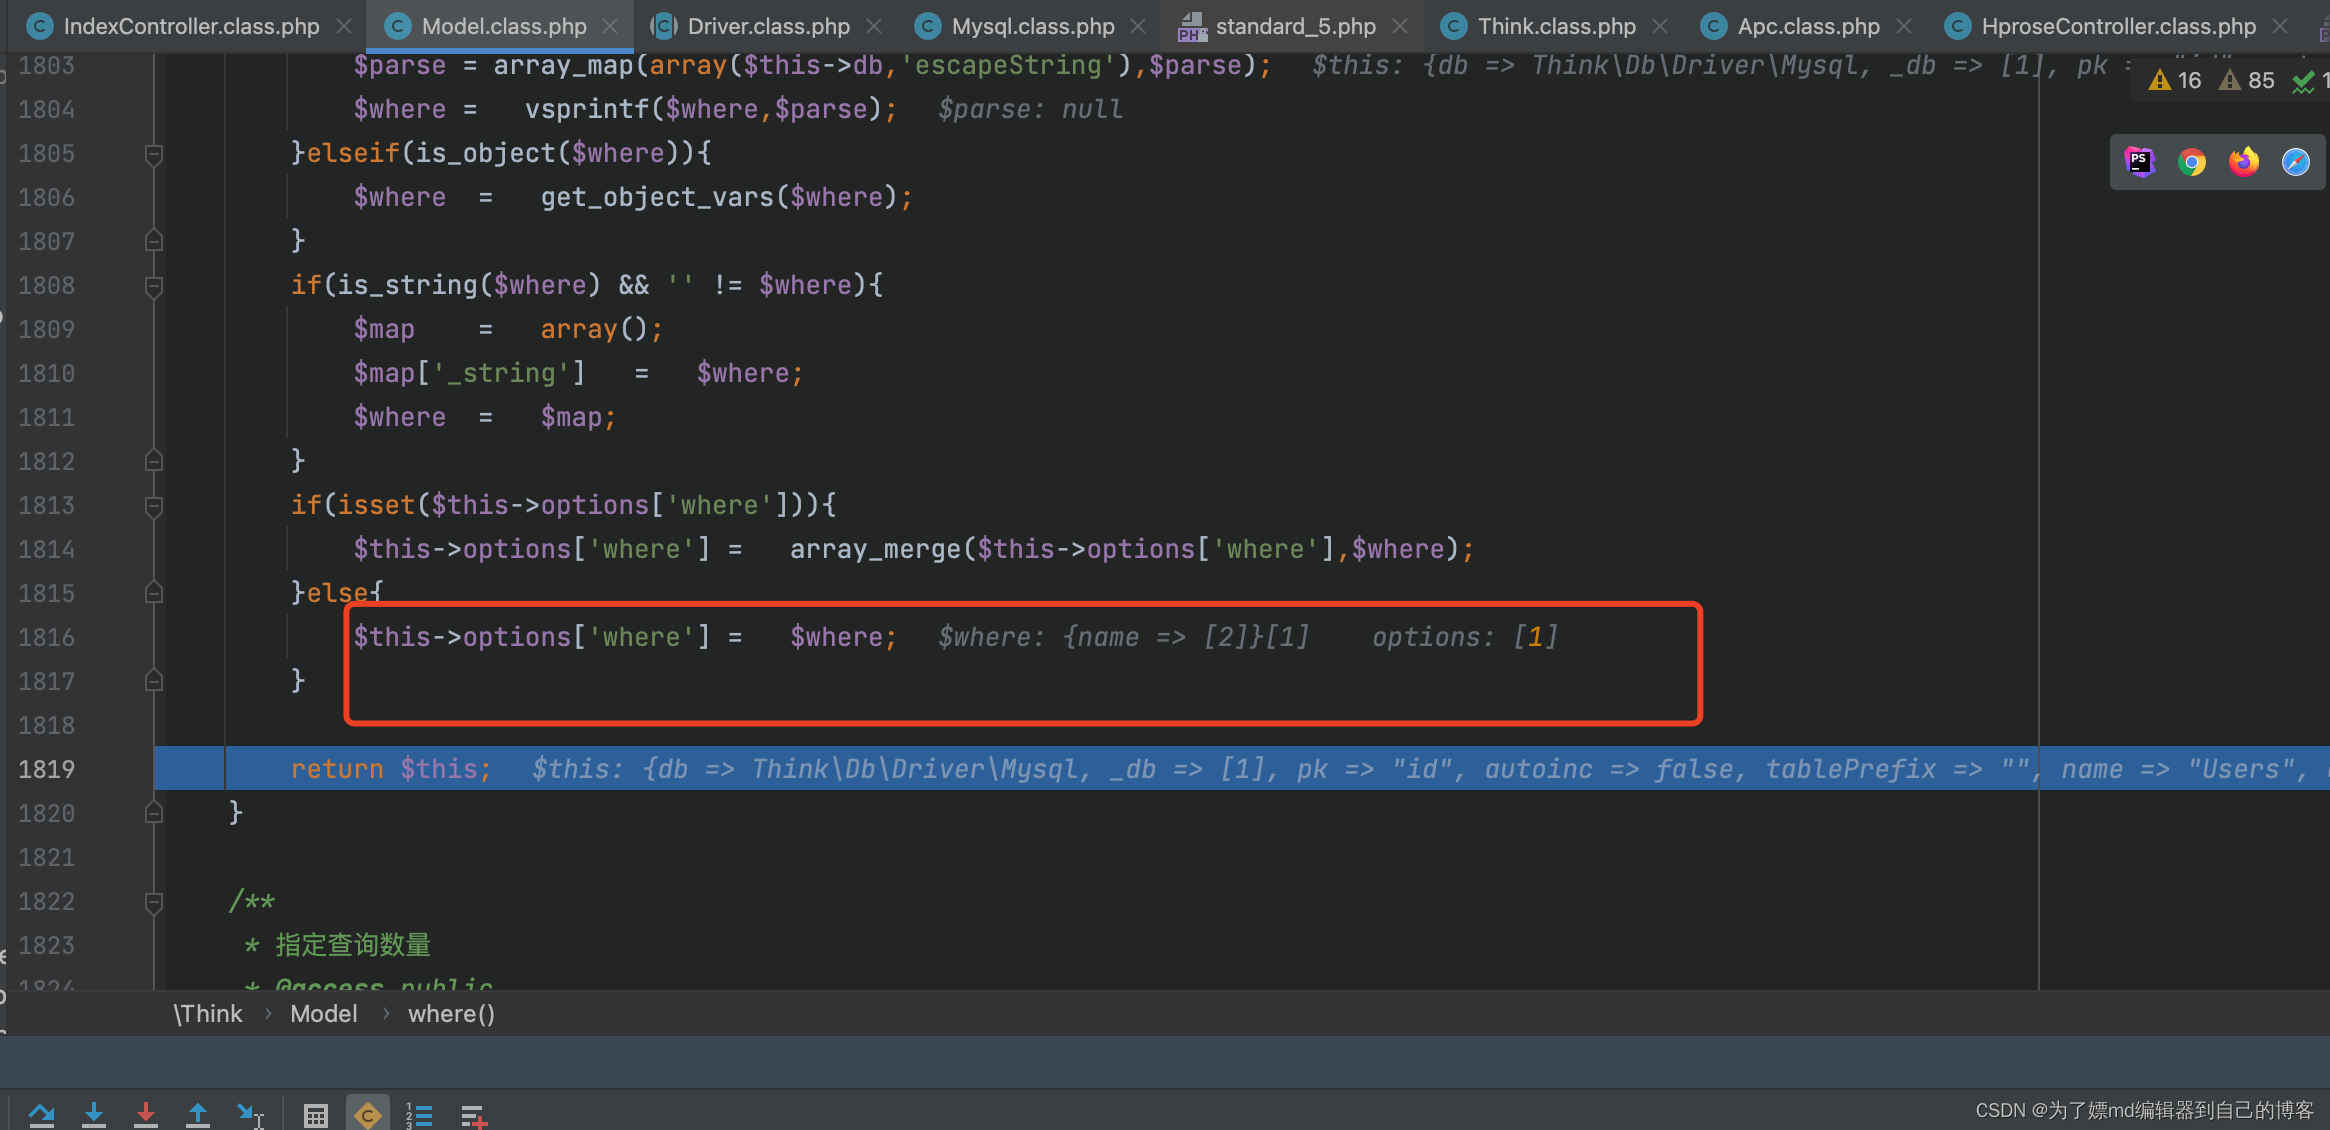The image size is (2330, 1130).
Task: Click the blue Step Into arrow icon
Action: point(94,1114)
